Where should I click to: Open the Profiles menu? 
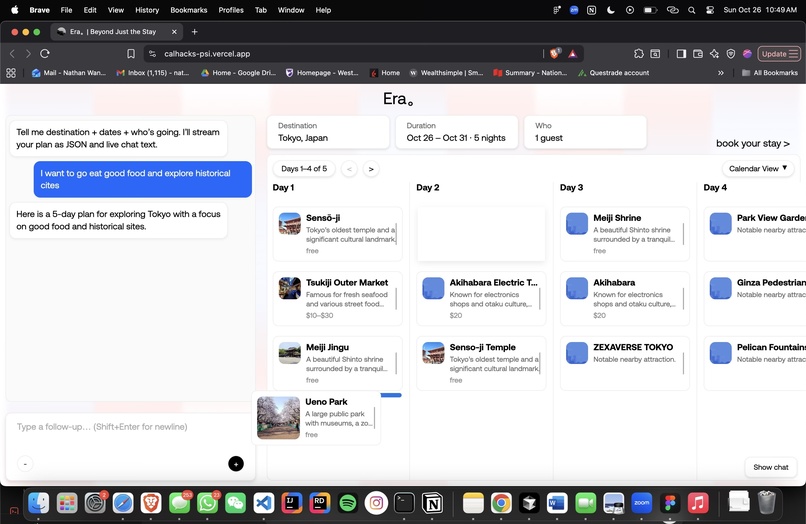pyautogui.click(x=231, y=10)
